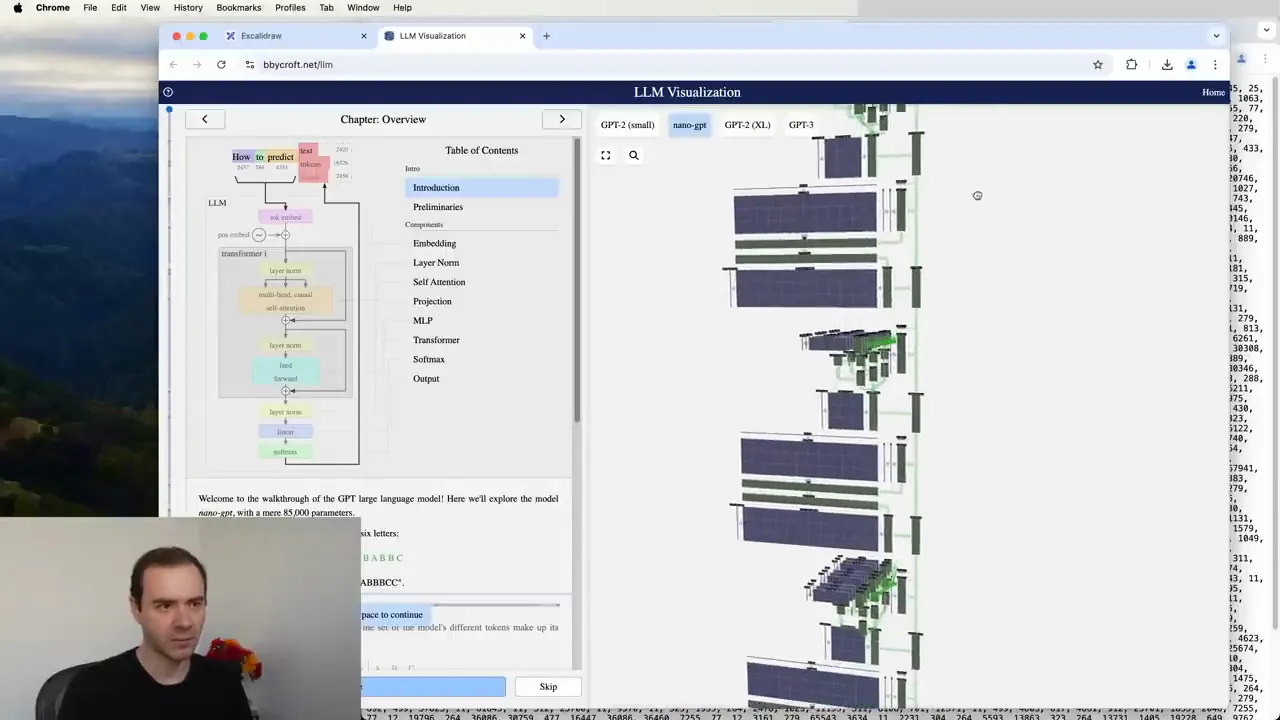Follow the Home link in header
The image size is (1280, 720).
1213,92
